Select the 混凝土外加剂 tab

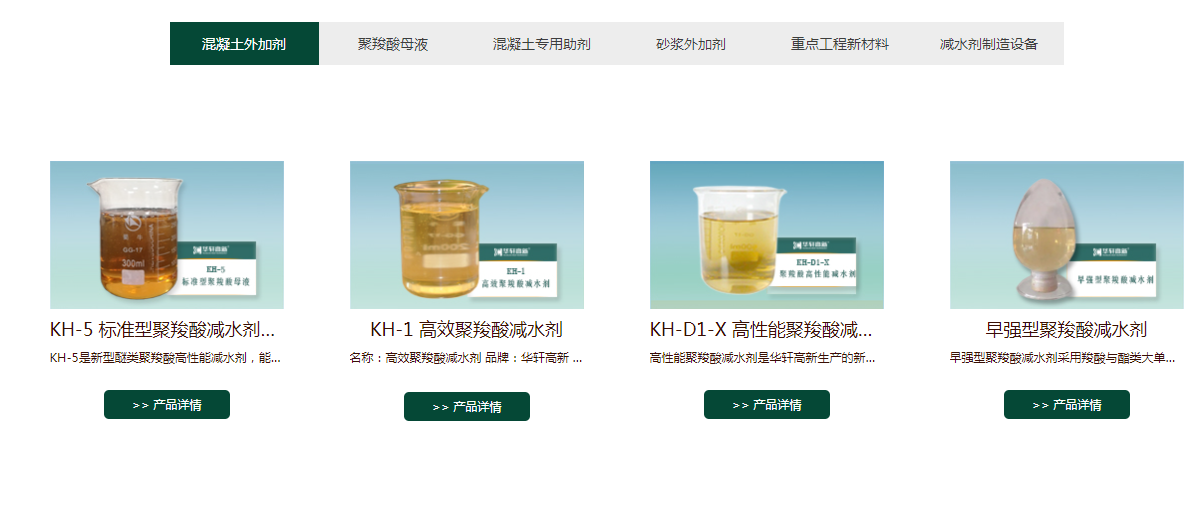[244, 44]
